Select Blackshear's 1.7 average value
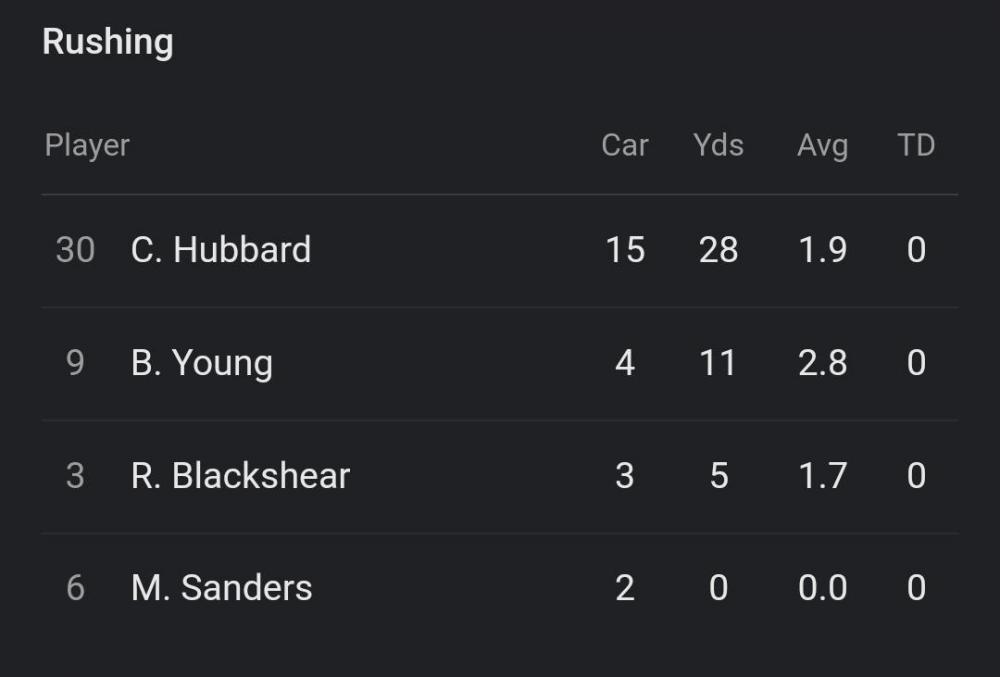Viewport: 1000px width, 677px height. (x=822, y=475)
